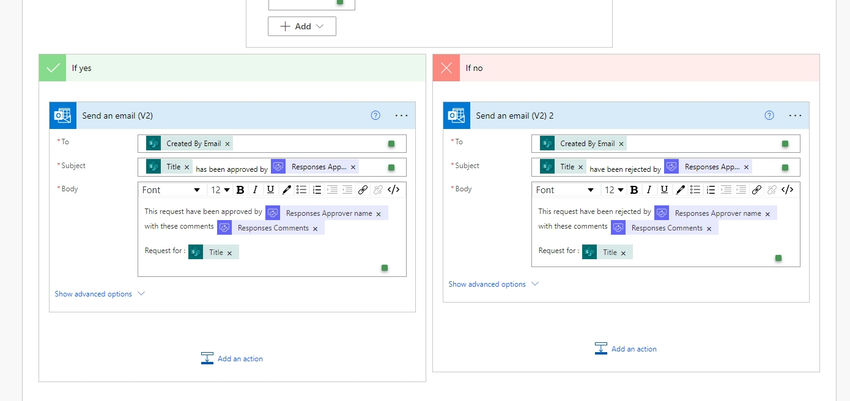Select the If no branch header
The width and height of the screenshot is (850, 401).
(x=626, y=68)
